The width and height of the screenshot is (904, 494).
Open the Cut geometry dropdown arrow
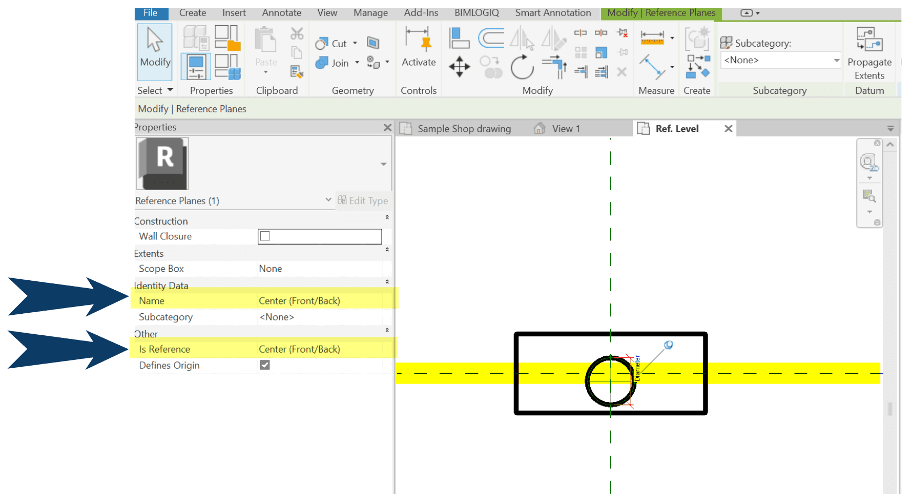355,43
